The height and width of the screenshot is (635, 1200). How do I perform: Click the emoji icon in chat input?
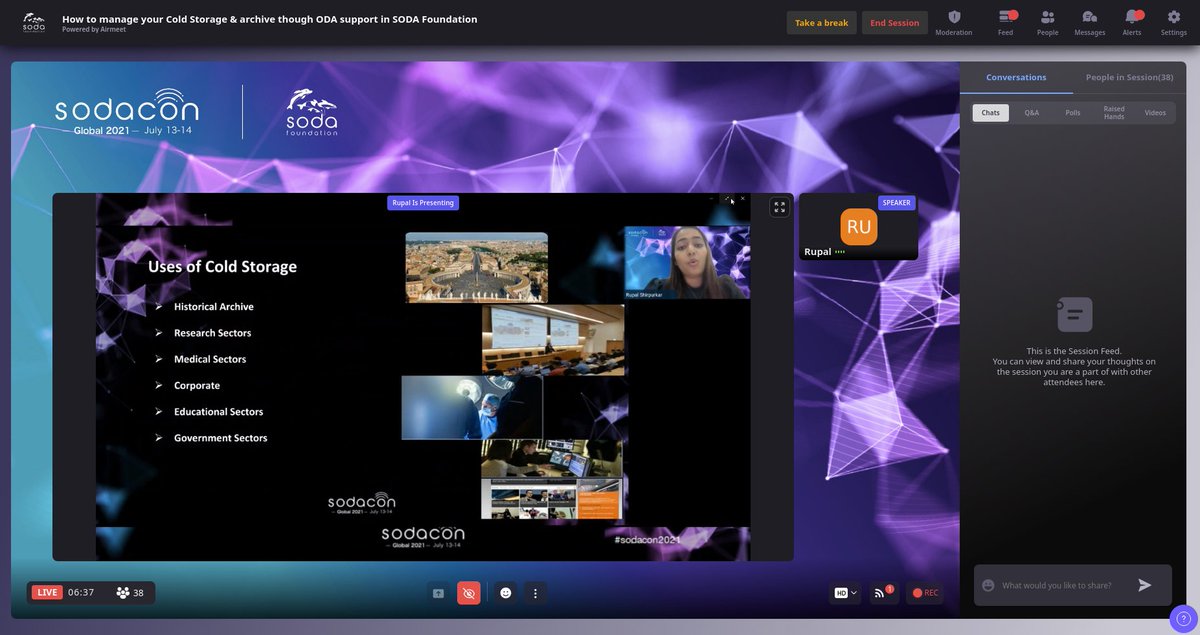click(988, 585)
